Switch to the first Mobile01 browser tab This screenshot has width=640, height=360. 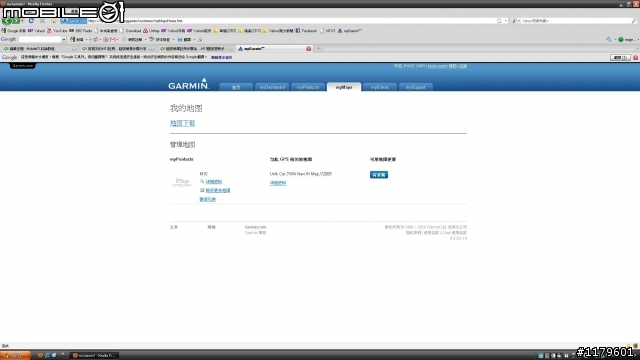(39, 49)
